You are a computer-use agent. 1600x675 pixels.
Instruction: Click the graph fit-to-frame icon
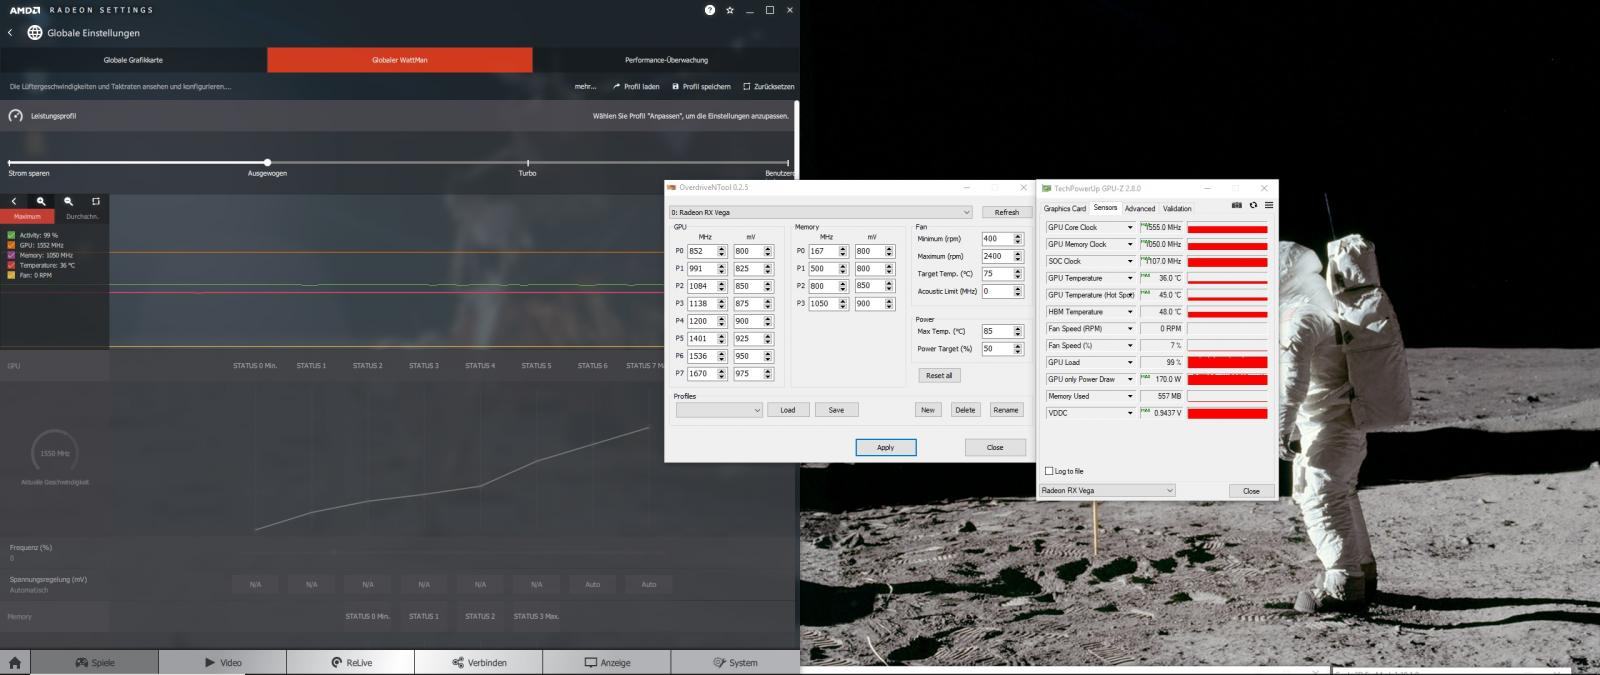pos(96,201)
